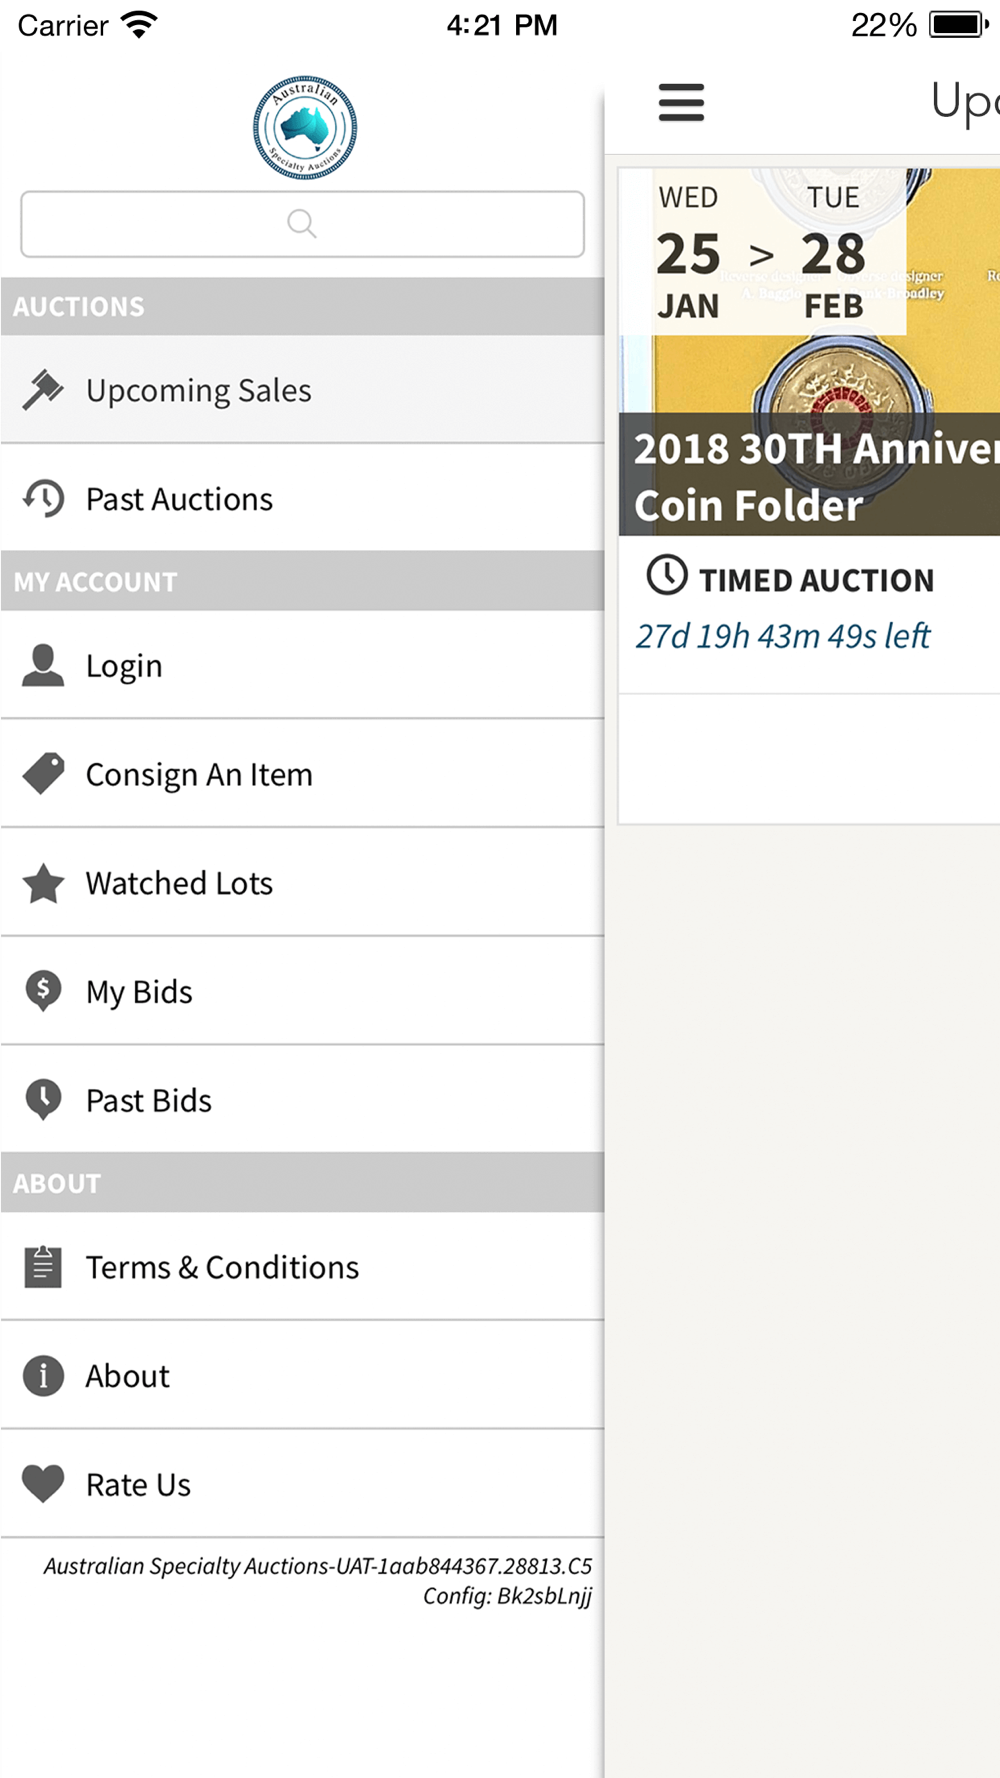Open the Upcoming Sales menu item
1000x1778 pixels.
tap(199, 390)
